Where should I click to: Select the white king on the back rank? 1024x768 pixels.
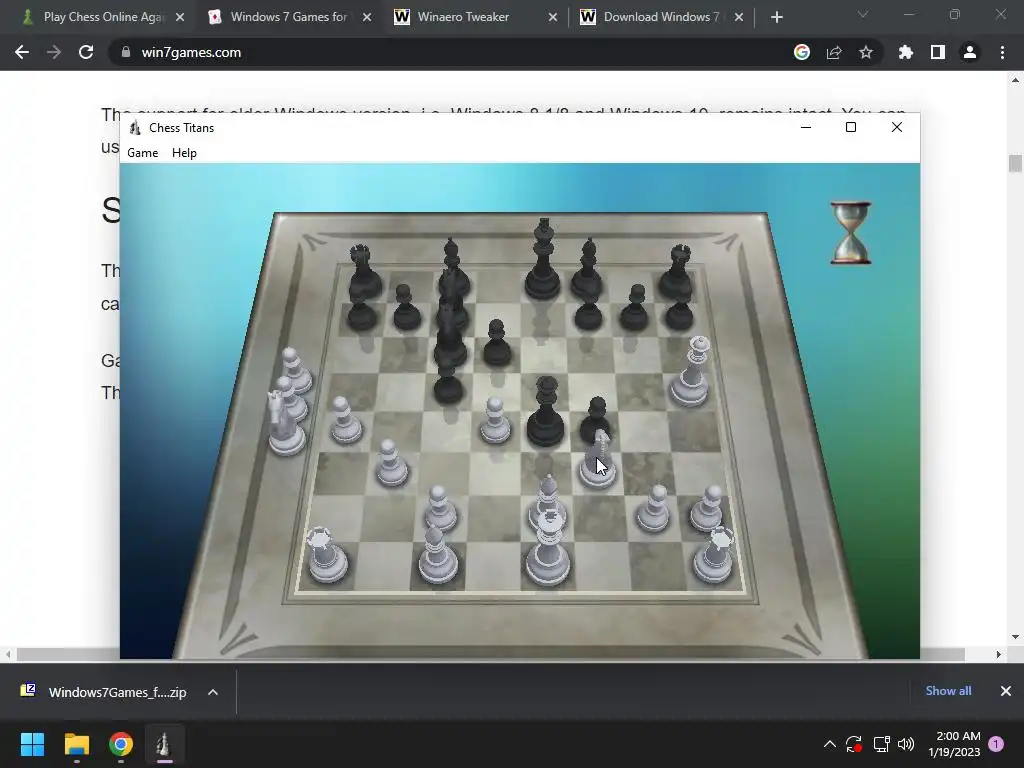point(548,549)
